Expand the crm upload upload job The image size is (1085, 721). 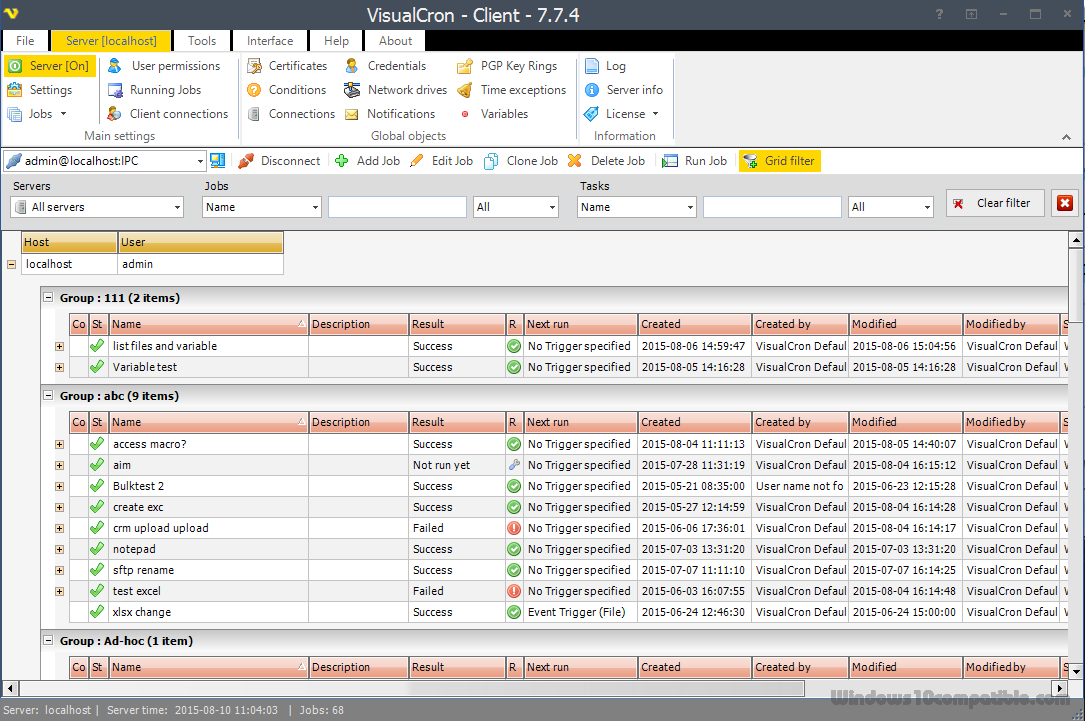(60, 529)
